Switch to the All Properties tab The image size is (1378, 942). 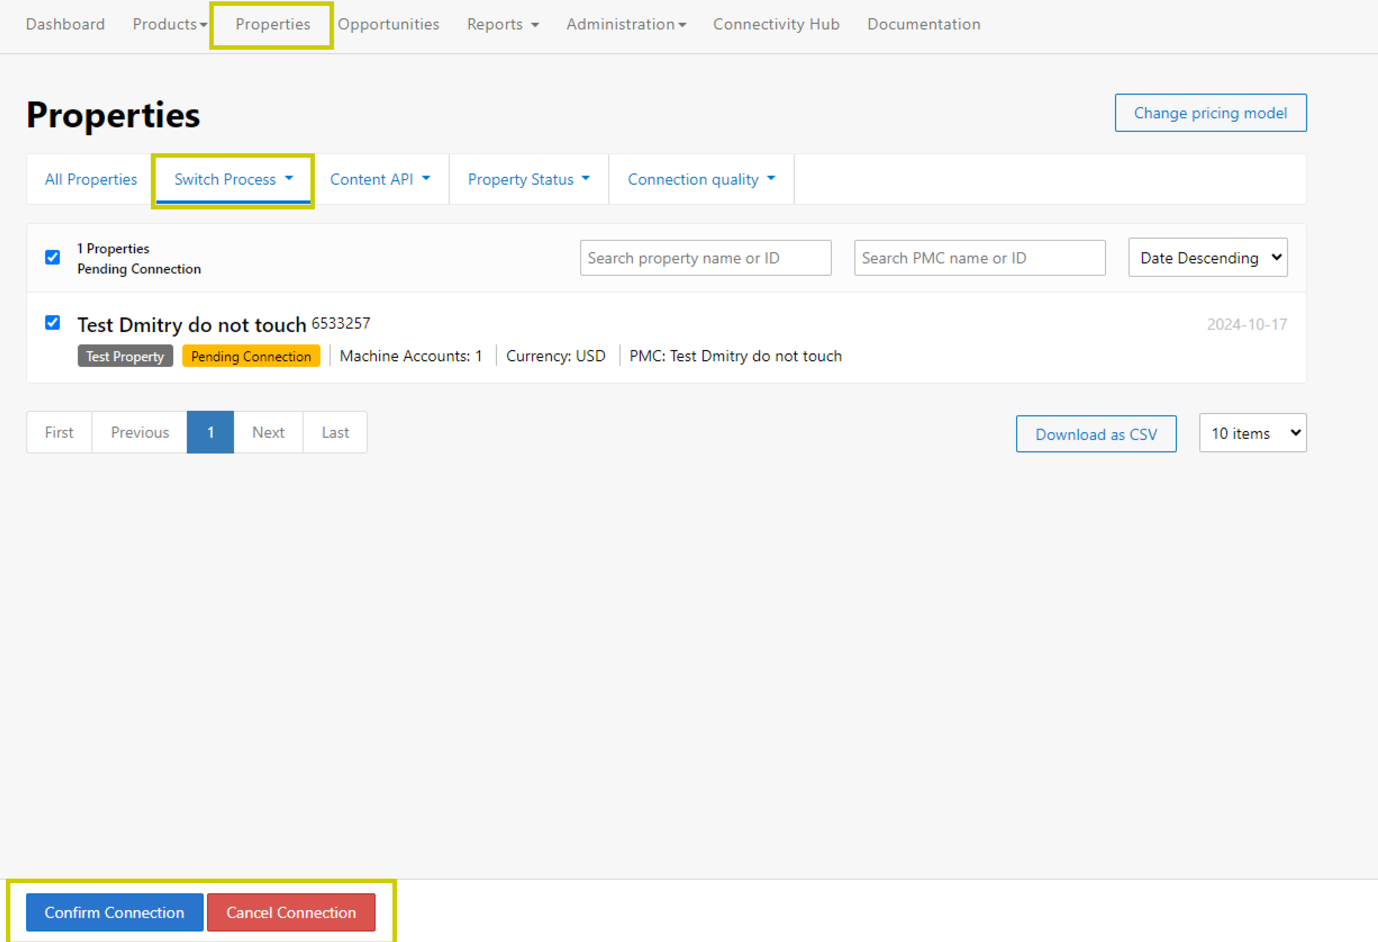coord(91,179)
